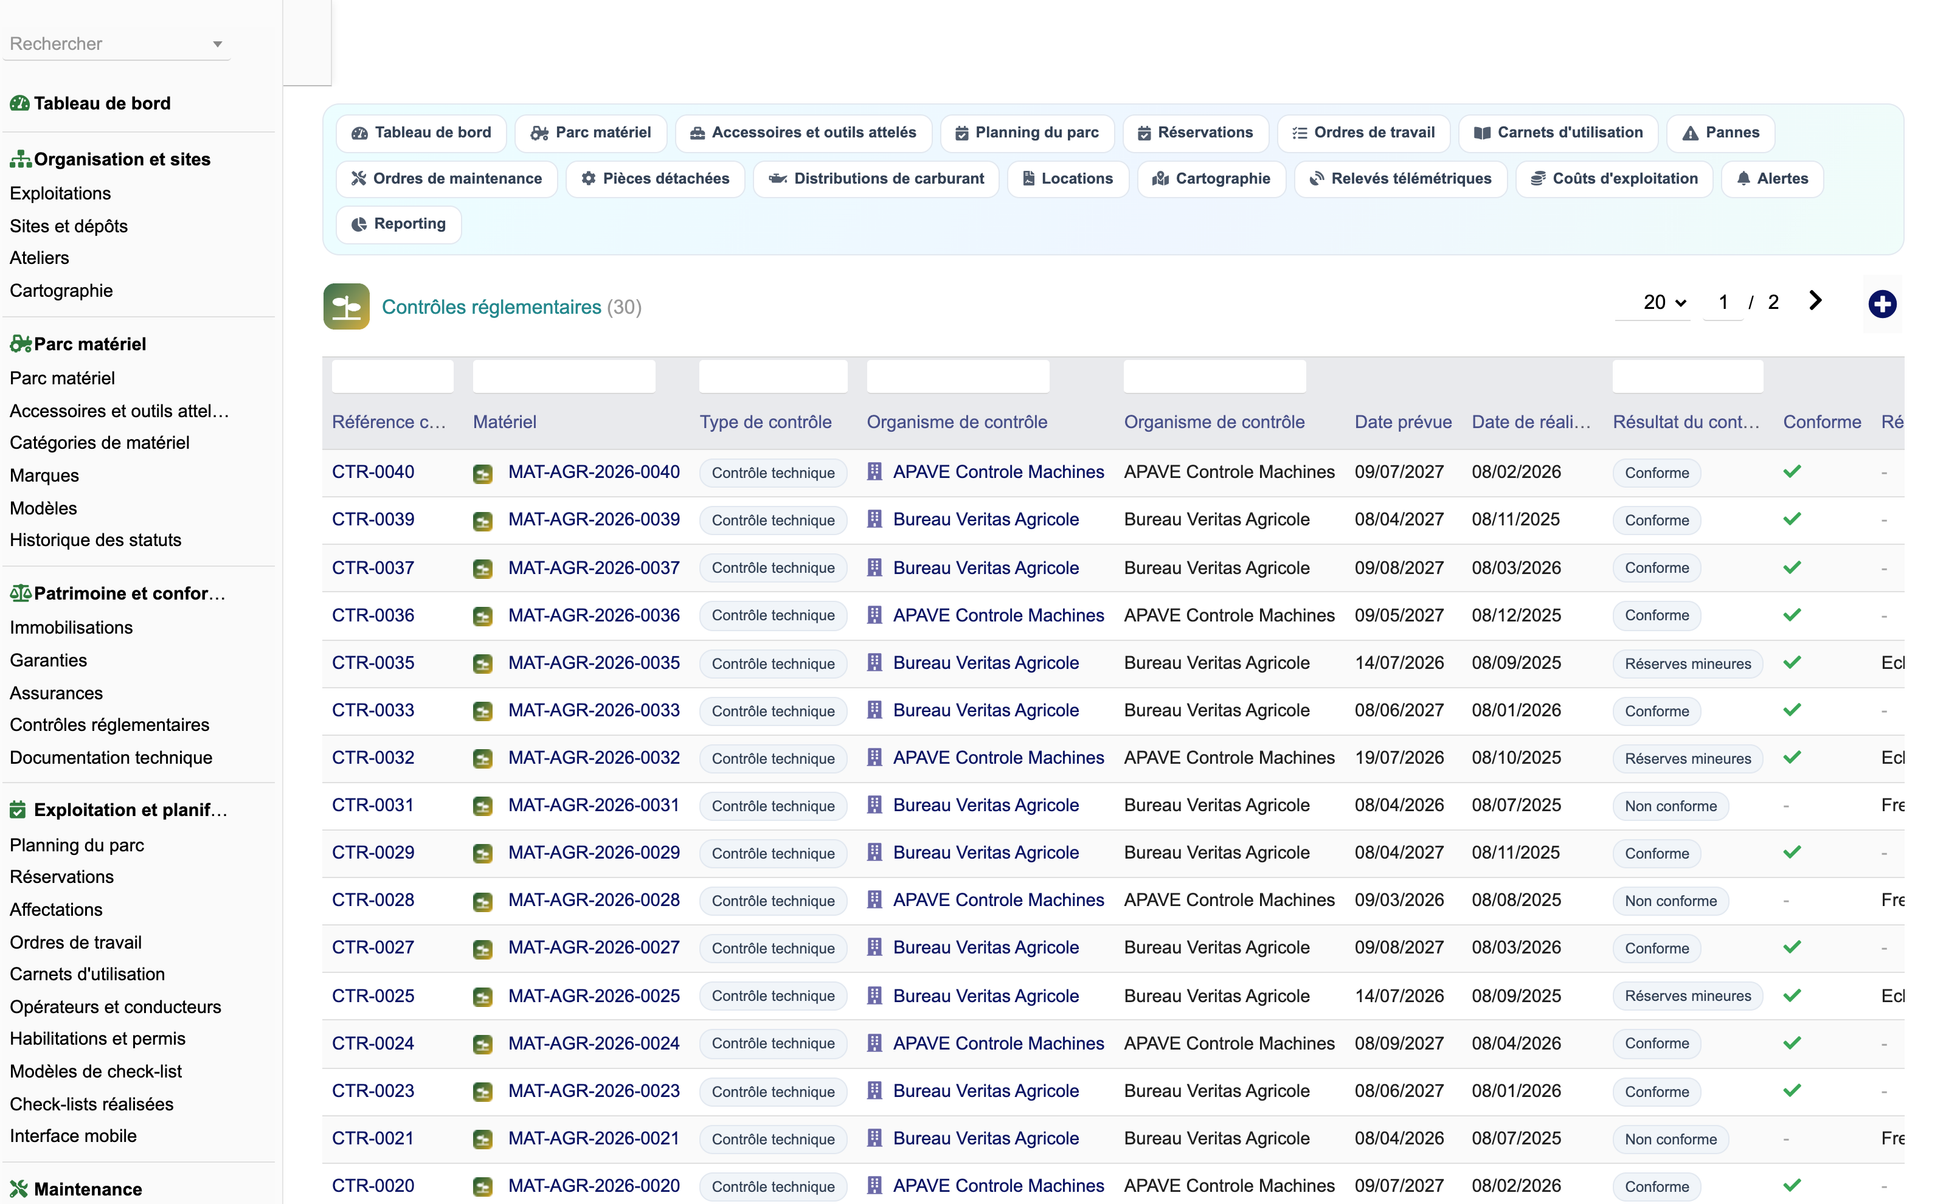Open the Locations tab
This screenshot has height=1204, width=1946.
click(x=1067, y=179)
